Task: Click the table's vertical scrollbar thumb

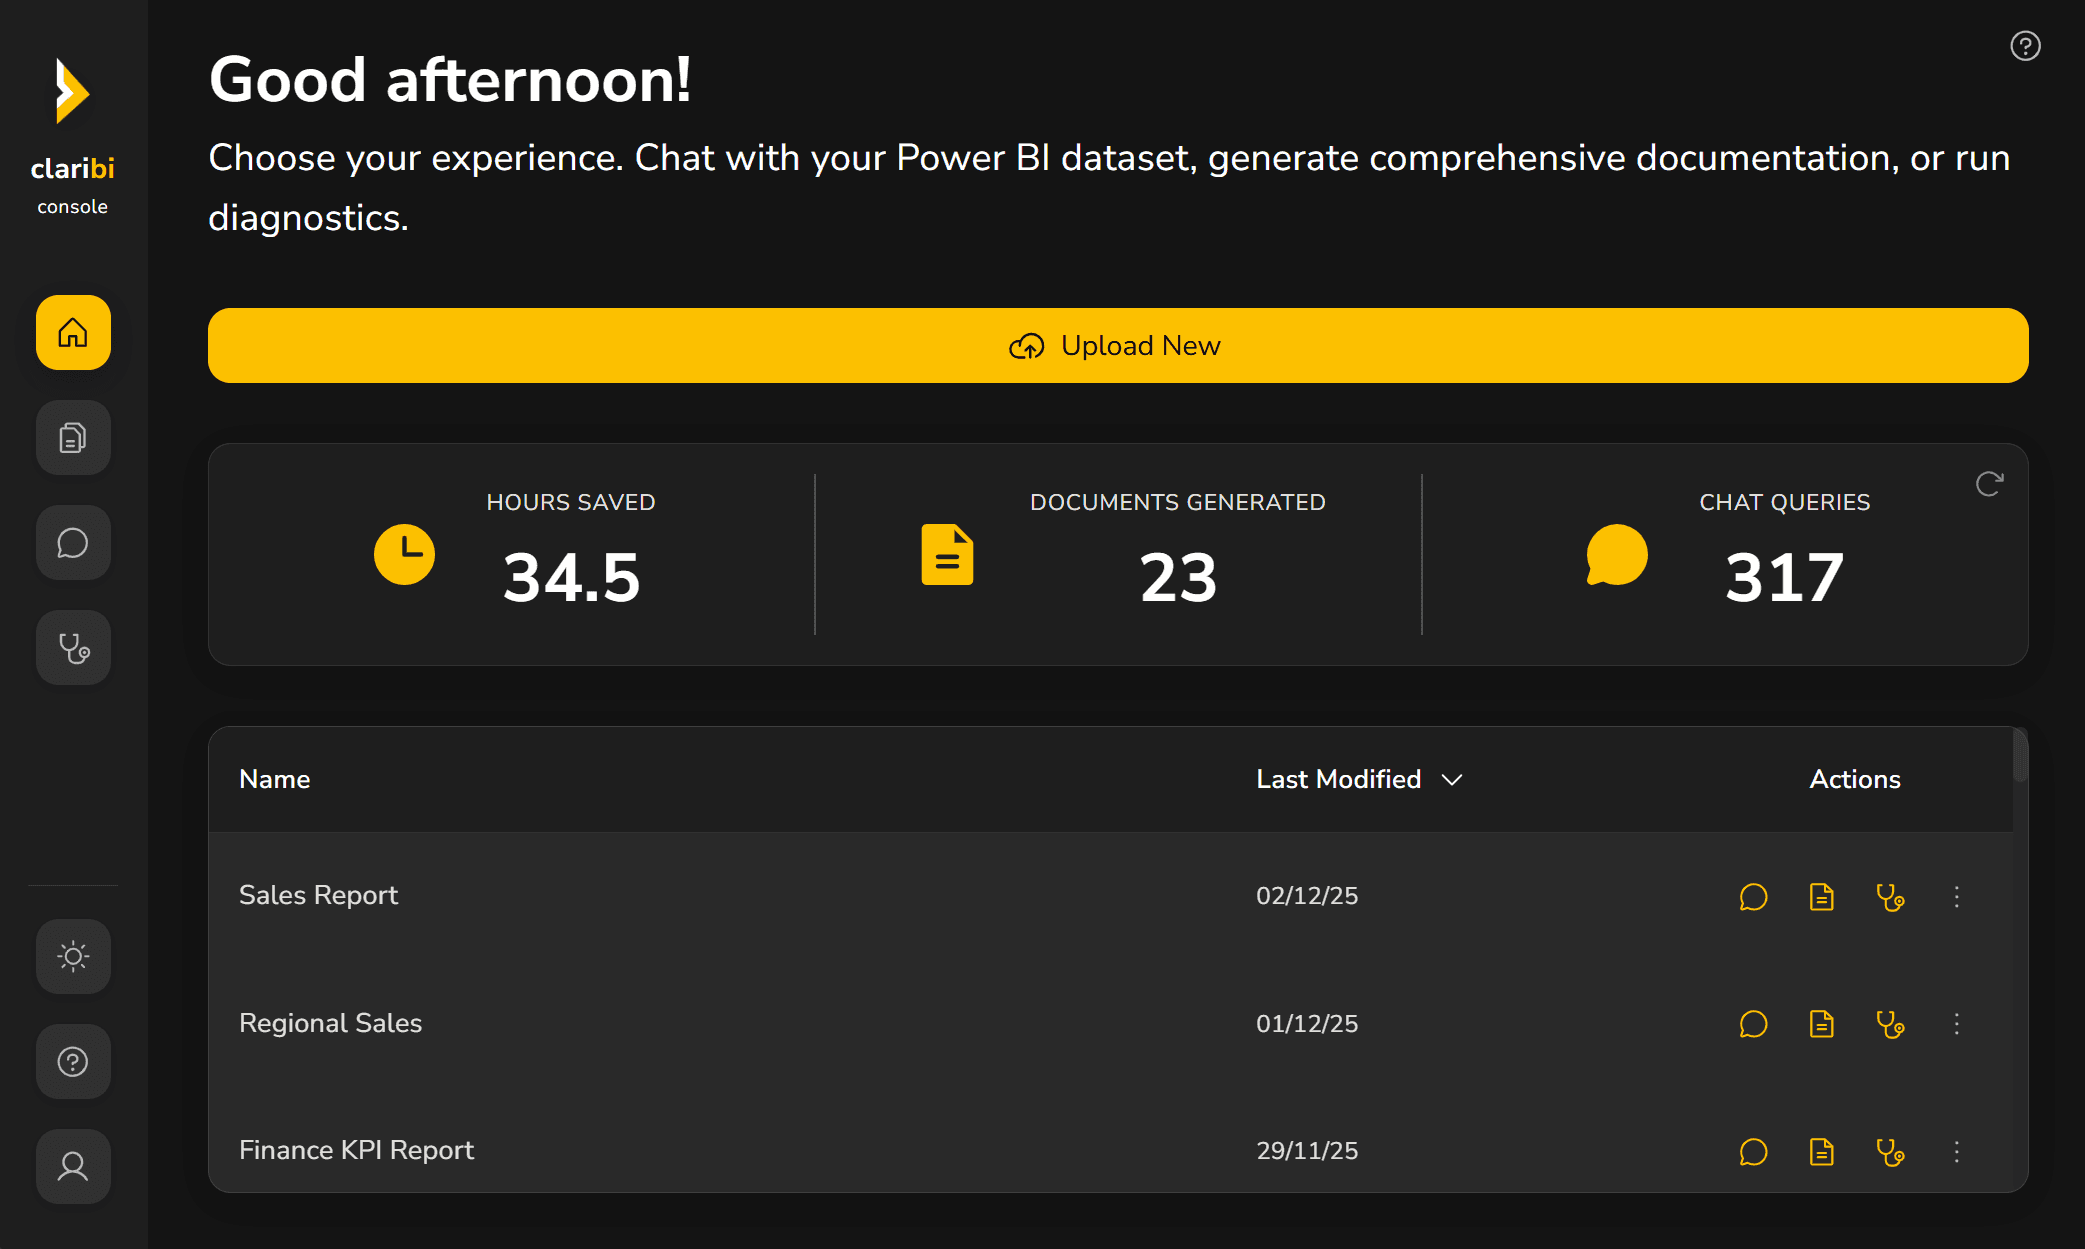Action: [2020, 756]
